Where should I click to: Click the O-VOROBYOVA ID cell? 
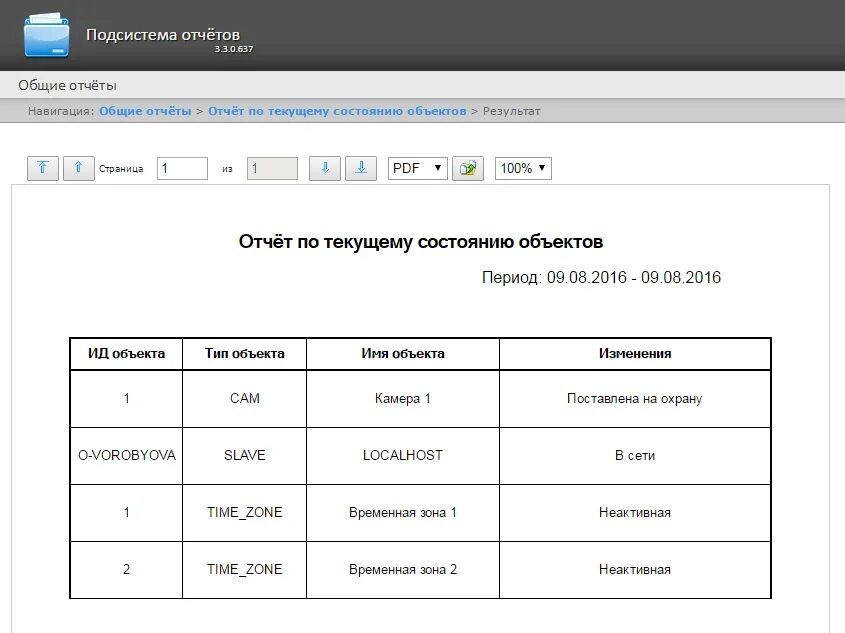126,456
